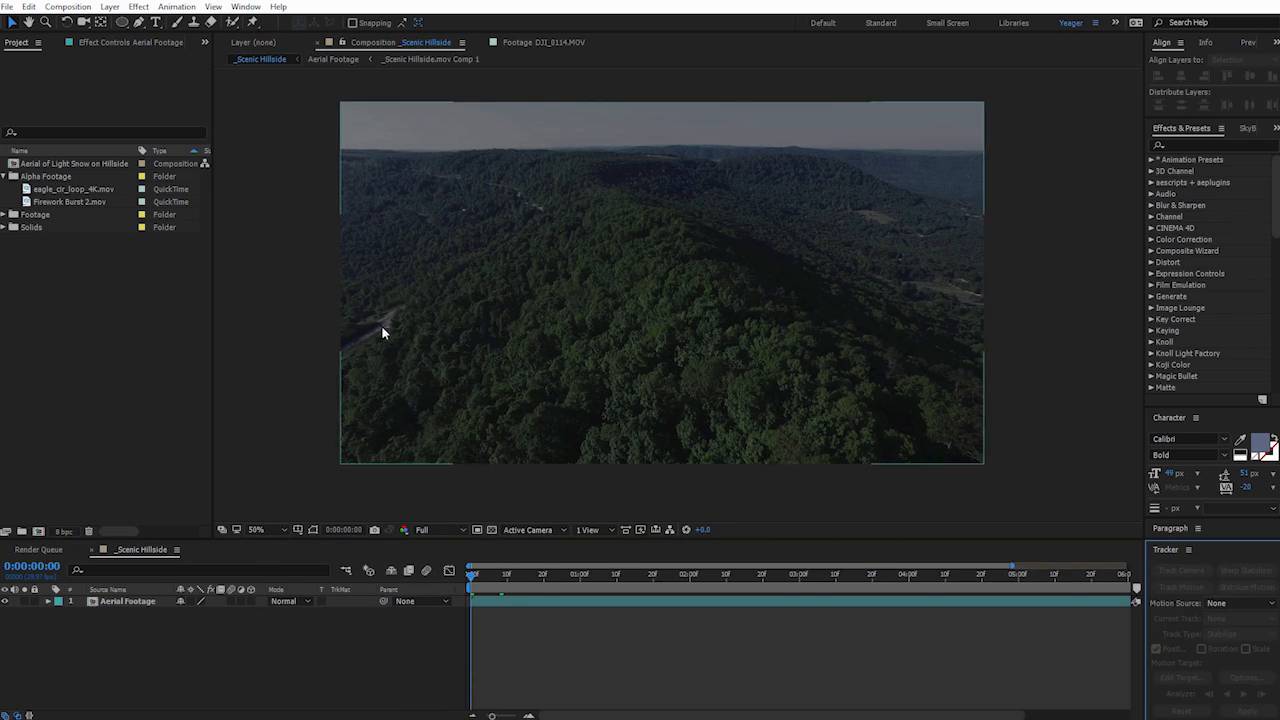Open the channel and color management icon
This screenshot has width=1280, height=720.
[404, 530]
